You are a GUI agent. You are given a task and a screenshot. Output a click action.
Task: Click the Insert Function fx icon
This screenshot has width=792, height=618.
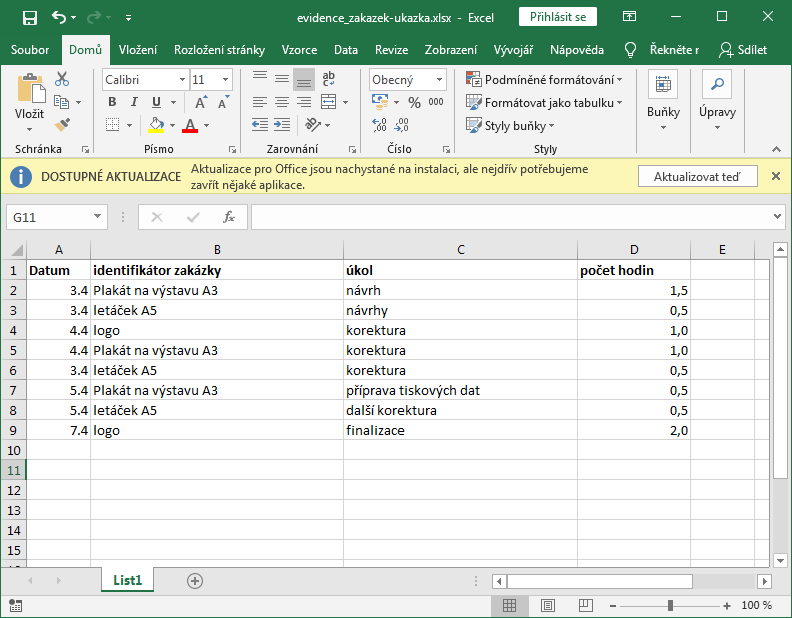pos(229,217)
